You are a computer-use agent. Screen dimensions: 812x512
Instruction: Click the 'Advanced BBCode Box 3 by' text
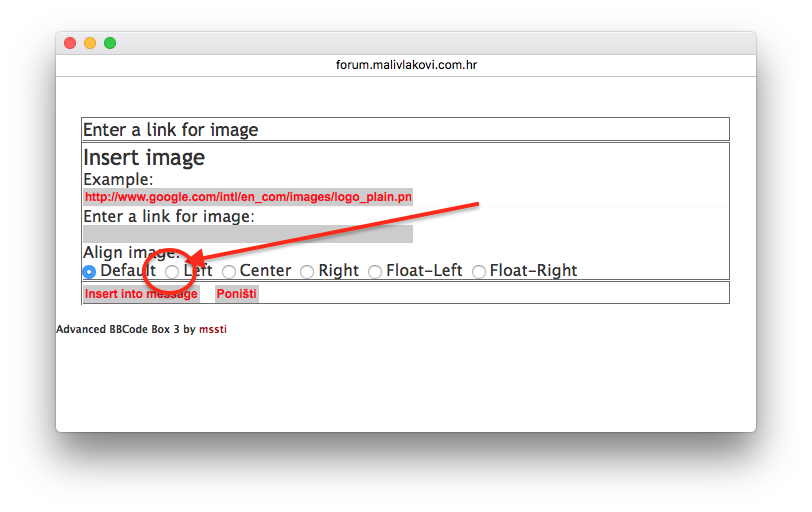click(x=126, y=329)
